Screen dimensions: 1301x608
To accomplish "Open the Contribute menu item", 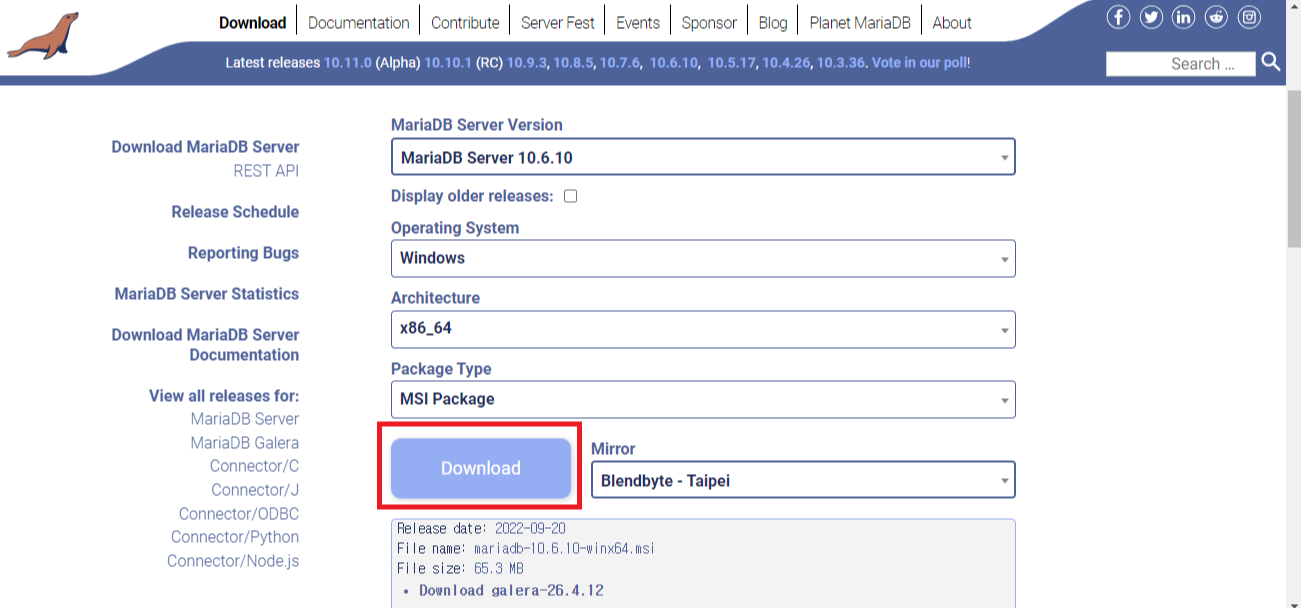I will pos(465,22).
